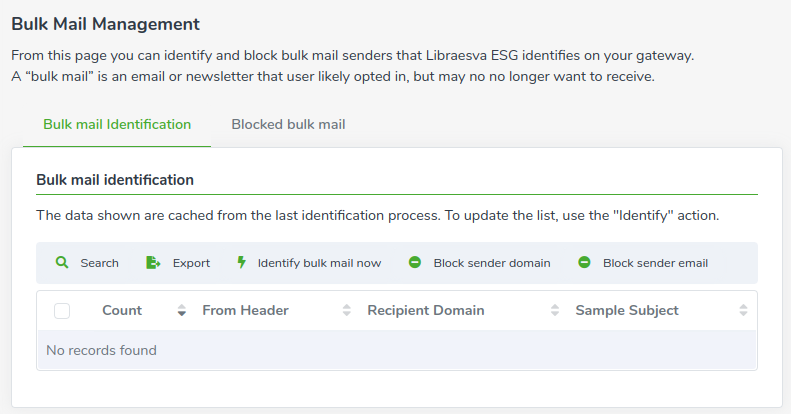Toggle the select-all checkbox in table header
This screenshot has width=791, height=414.
[62, 311]
